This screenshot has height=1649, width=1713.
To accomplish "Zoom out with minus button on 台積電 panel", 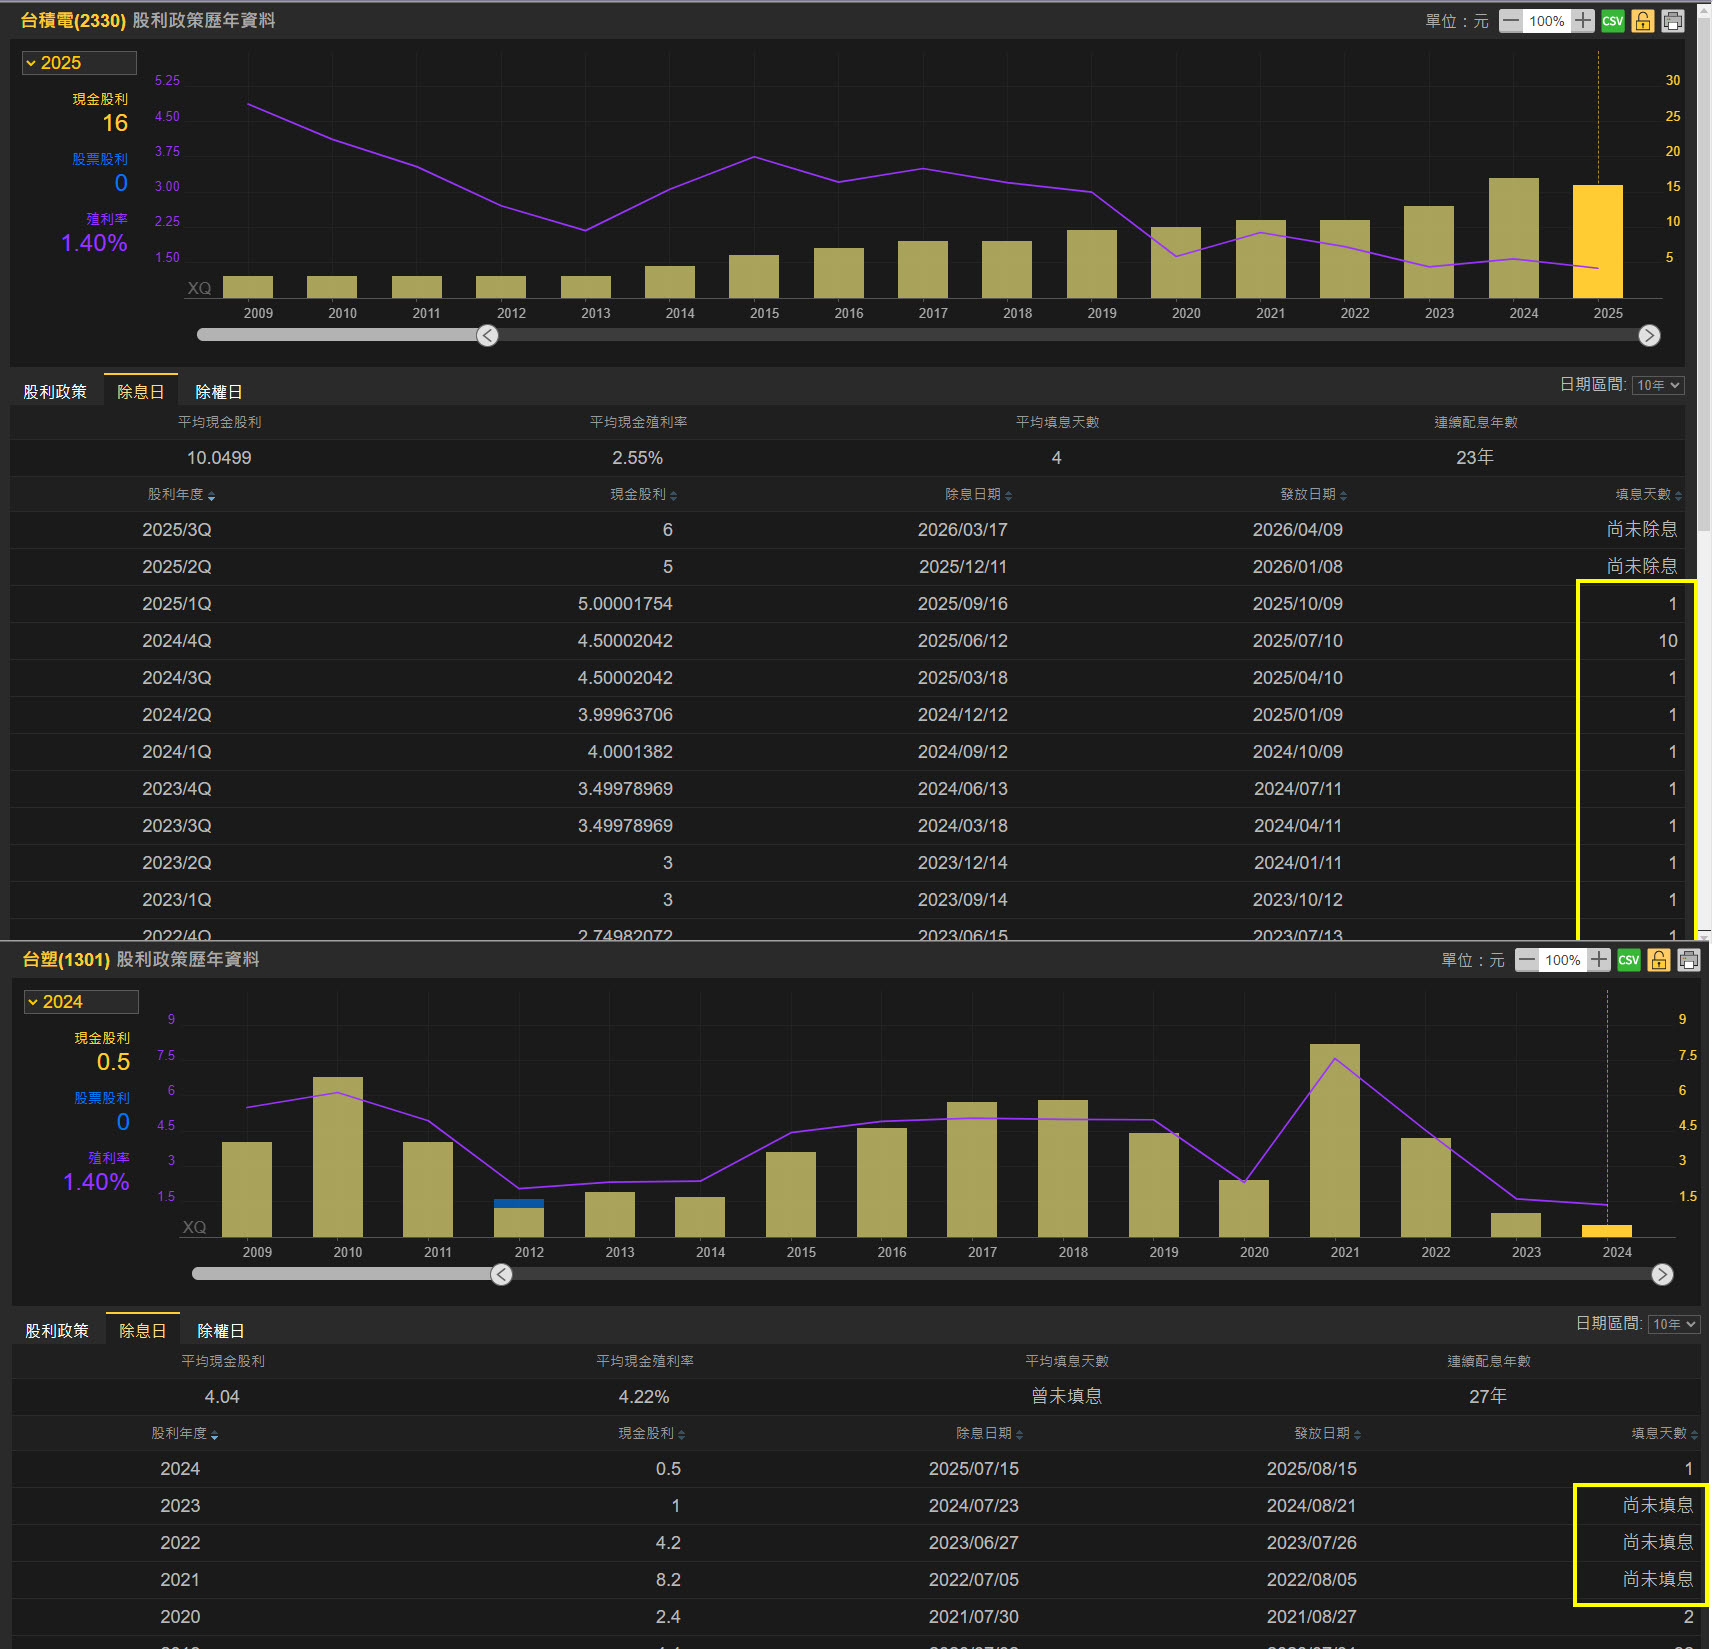I will pyautogui.click(x=1511, y=21).
